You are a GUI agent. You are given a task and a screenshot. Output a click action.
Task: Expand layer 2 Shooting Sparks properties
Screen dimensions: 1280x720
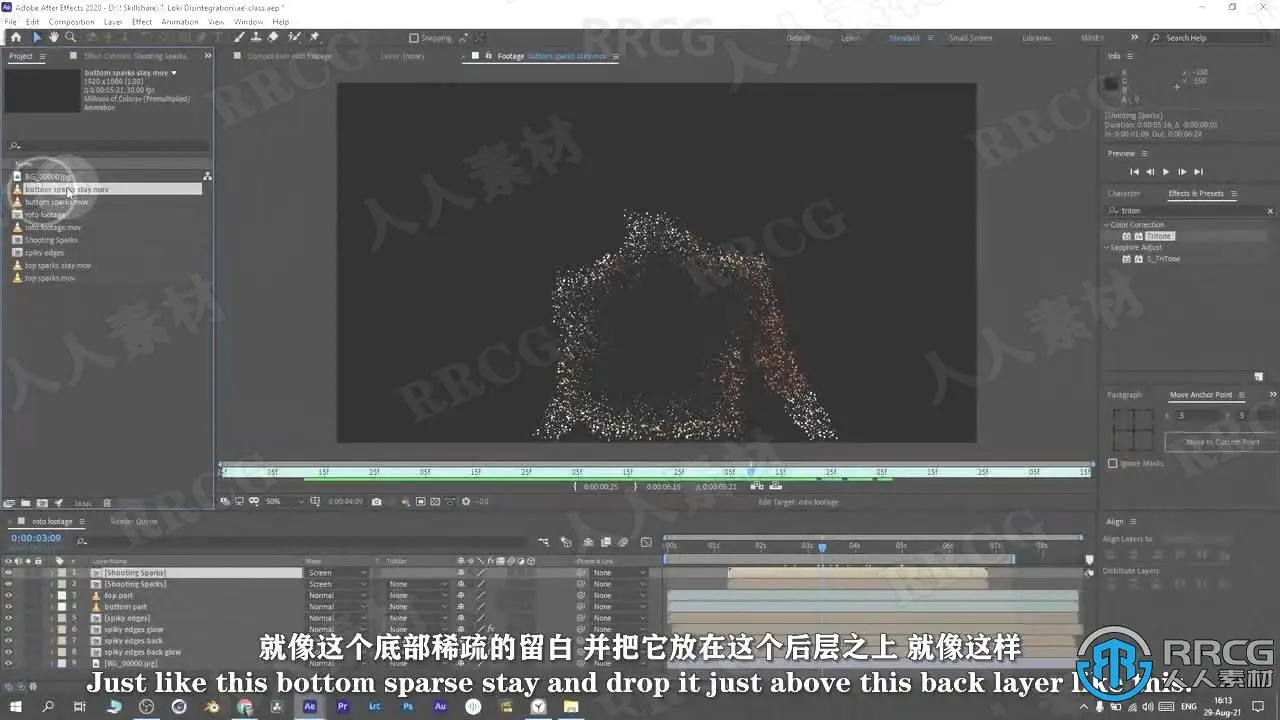point(52,584)
